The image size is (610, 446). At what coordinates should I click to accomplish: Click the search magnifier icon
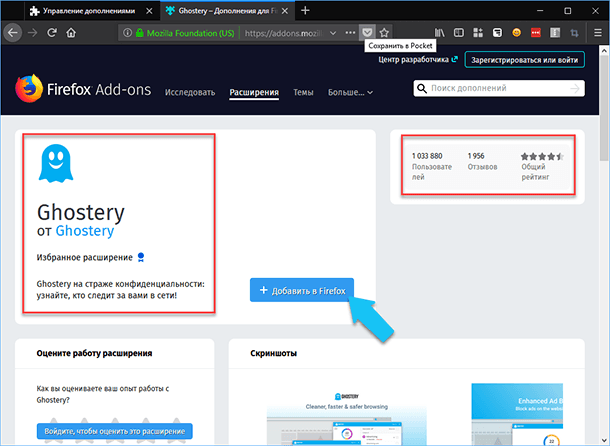(422, 88)
